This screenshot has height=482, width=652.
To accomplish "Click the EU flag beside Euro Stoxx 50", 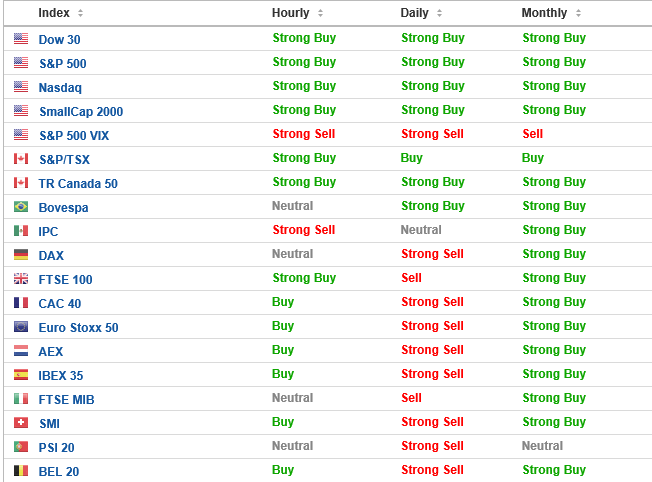I will [21, 327].
